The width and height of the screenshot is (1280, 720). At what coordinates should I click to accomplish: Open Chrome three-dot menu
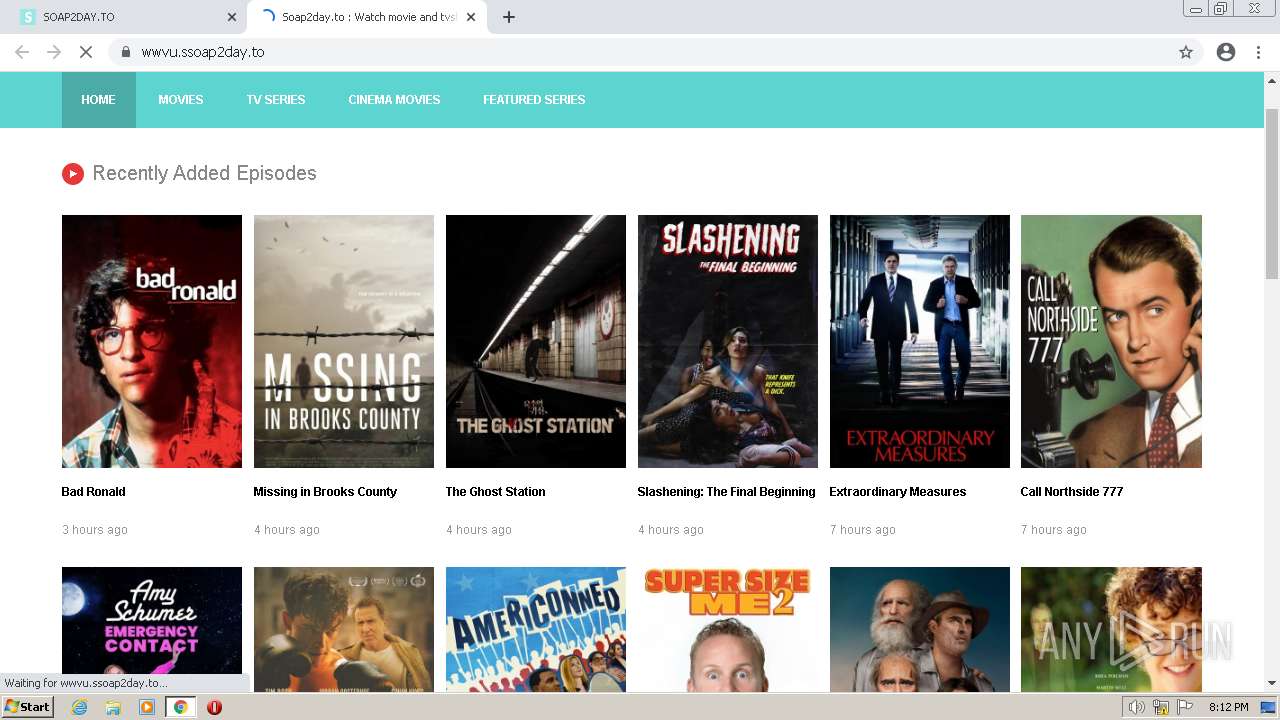(1258, 52)
